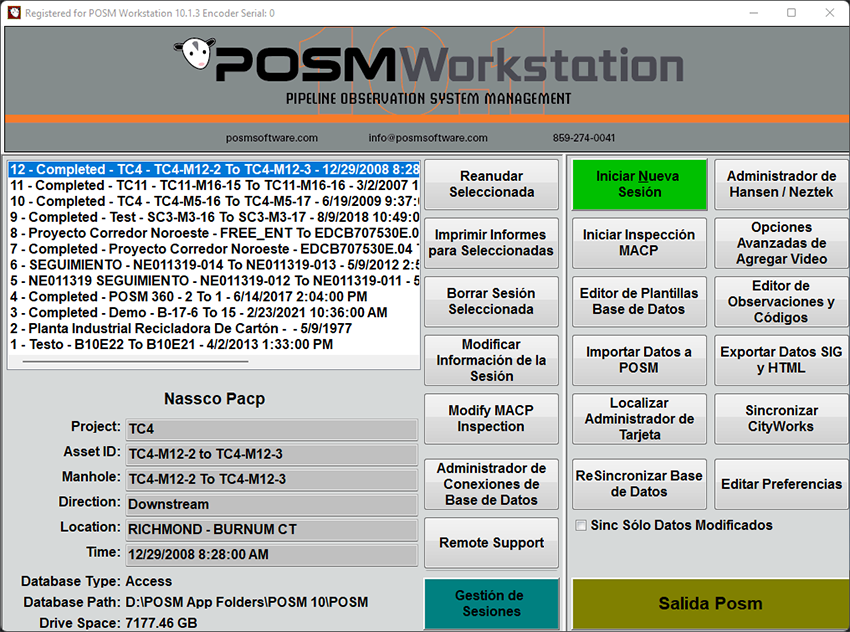
Task: Click Drive Space 7177.46 GB value
Action: 162,623
